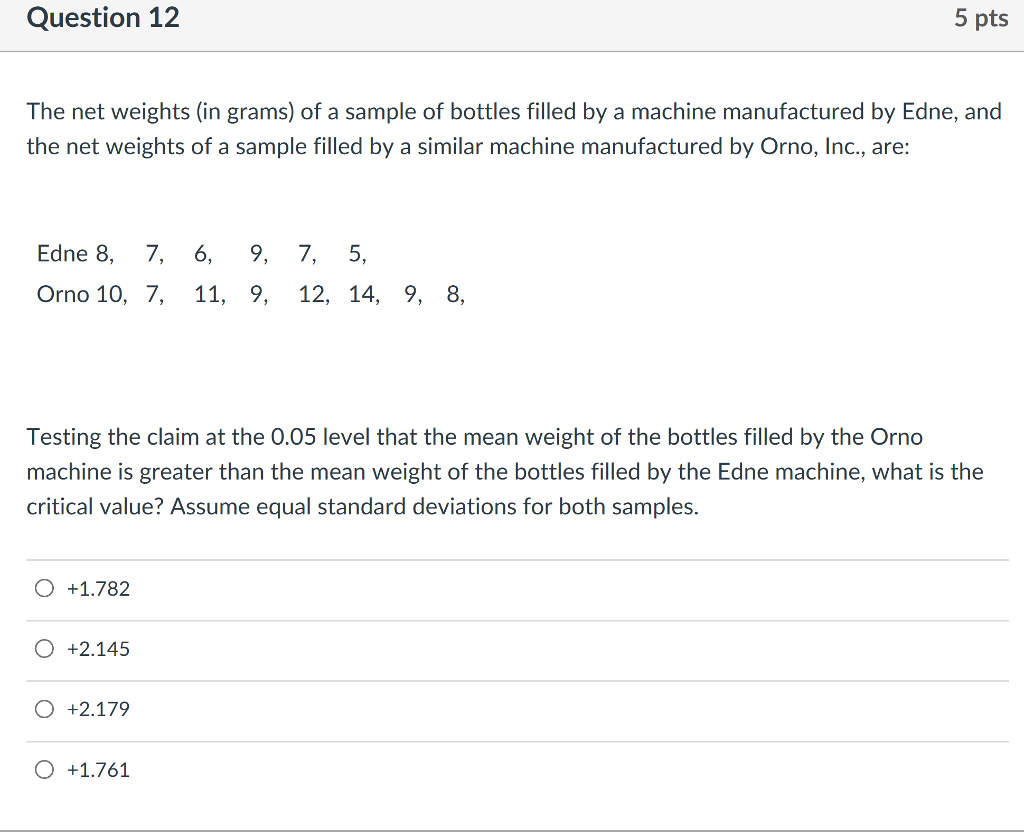Click the +1.782 answer option row
This screenshot has height=836, width=1024.
pyautogui.click(x=400, y=588)
